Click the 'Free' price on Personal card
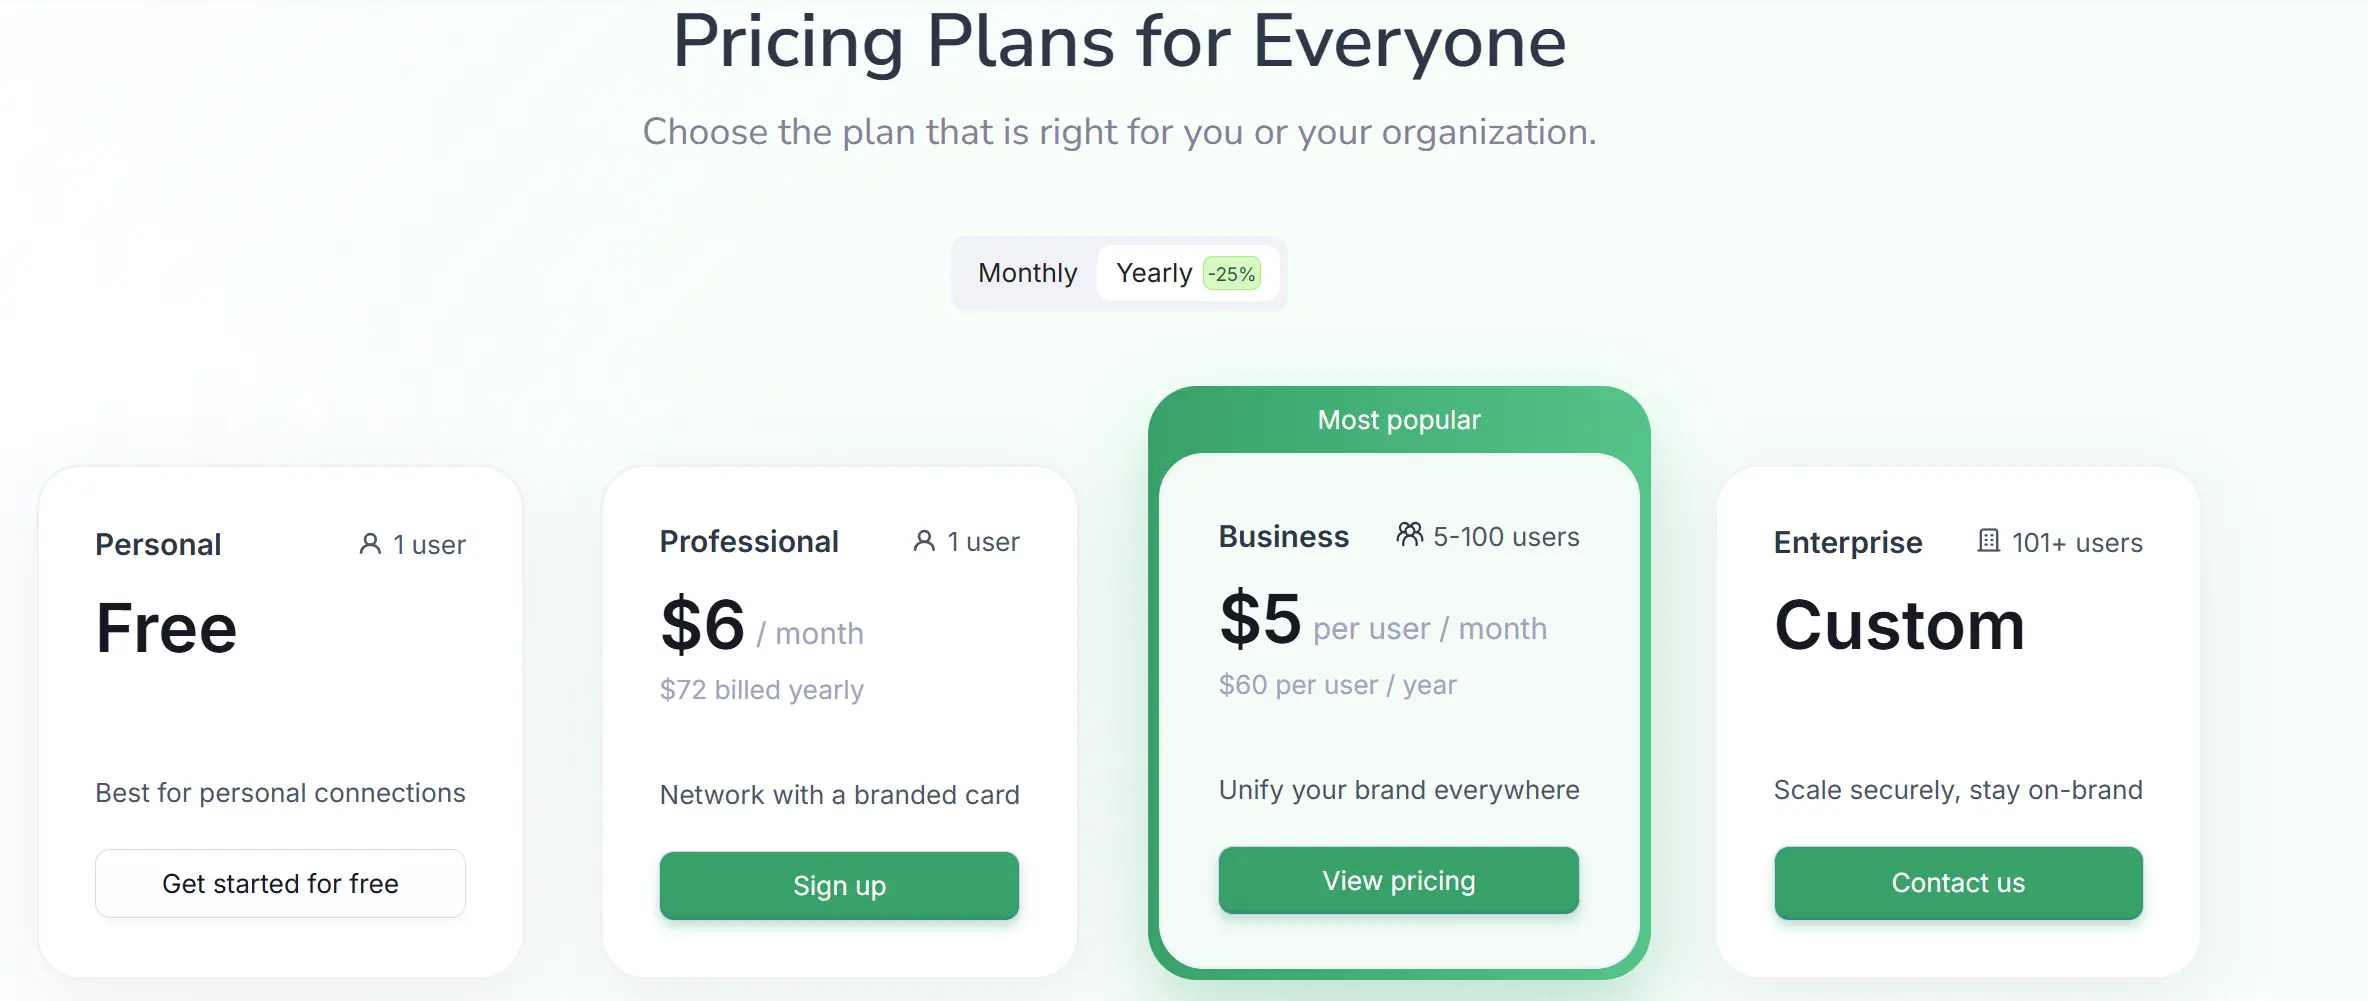The height and width of the screenshot is (1001, 2368). click(165, 627)
